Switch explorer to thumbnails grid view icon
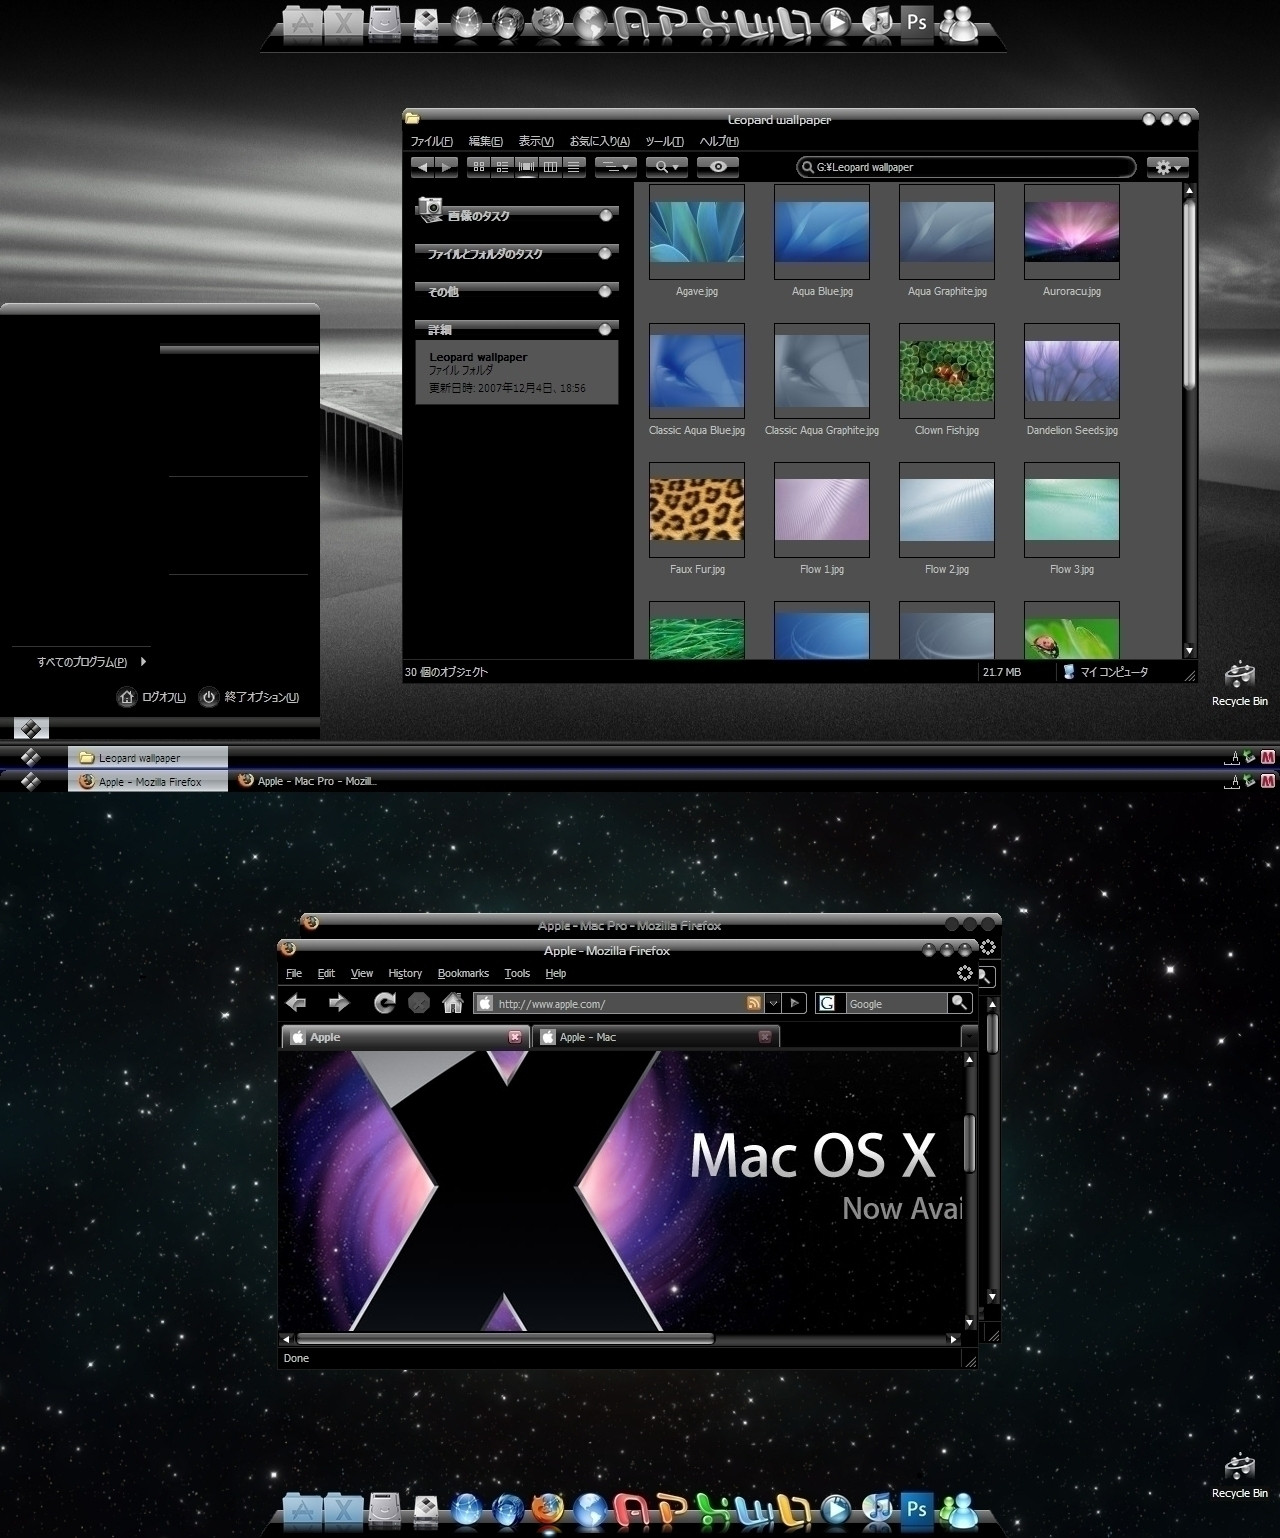 click(x=479, y=167)
